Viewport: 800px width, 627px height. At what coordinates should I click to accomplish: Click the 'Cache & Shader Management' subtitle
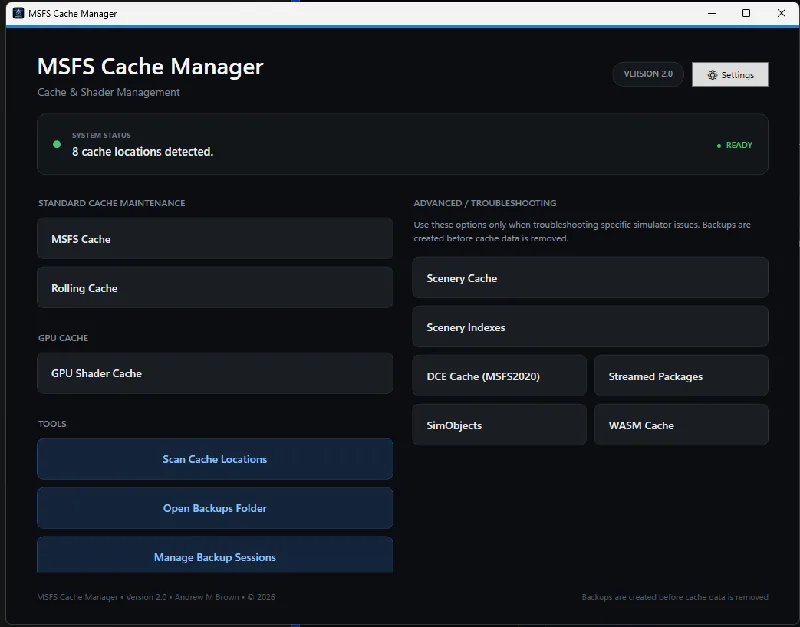pyautogui.click(x=108, y=92)
